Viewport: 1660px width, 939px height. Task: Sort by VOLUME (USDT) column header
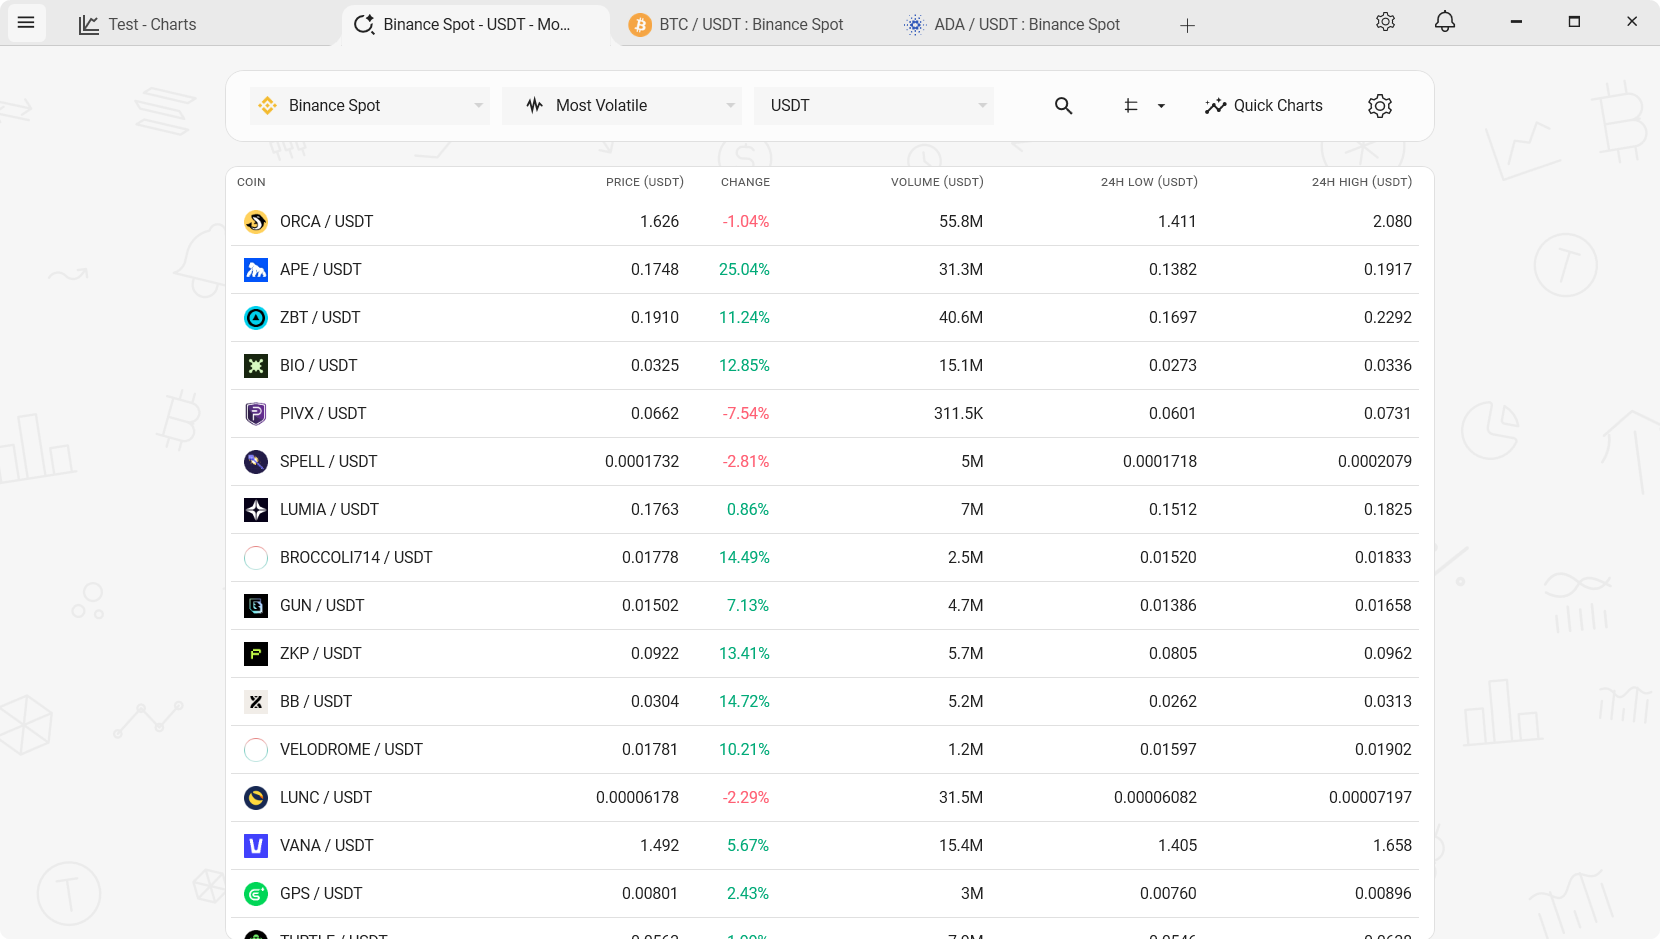click(936, 182)
